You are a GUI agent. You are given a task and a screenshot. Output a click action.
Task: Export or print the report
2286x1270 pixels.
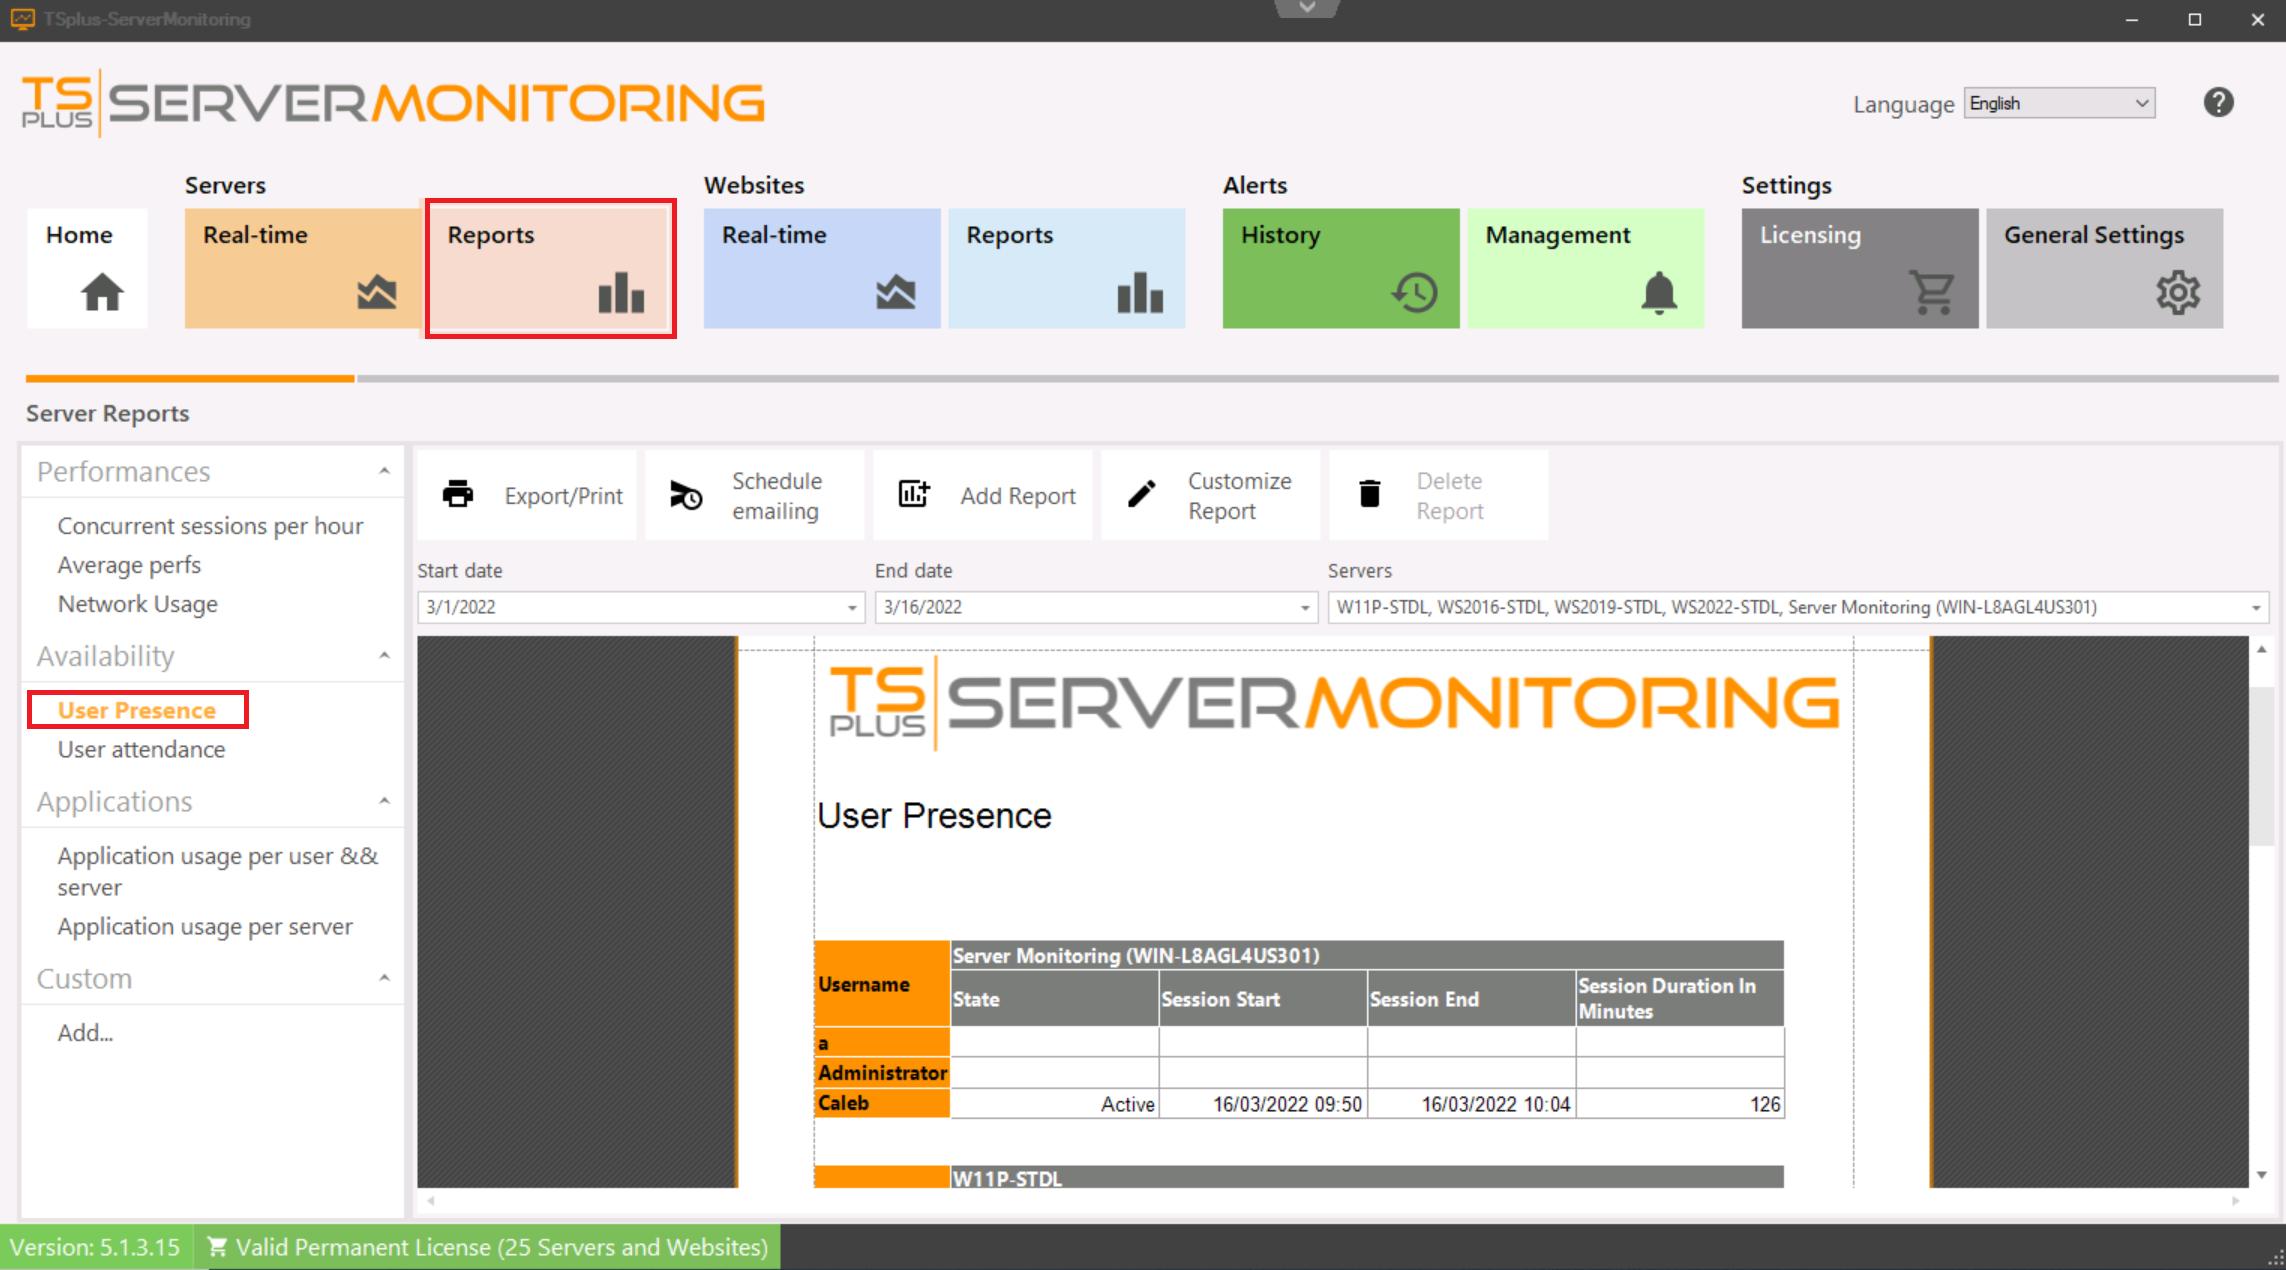[526, 495]
